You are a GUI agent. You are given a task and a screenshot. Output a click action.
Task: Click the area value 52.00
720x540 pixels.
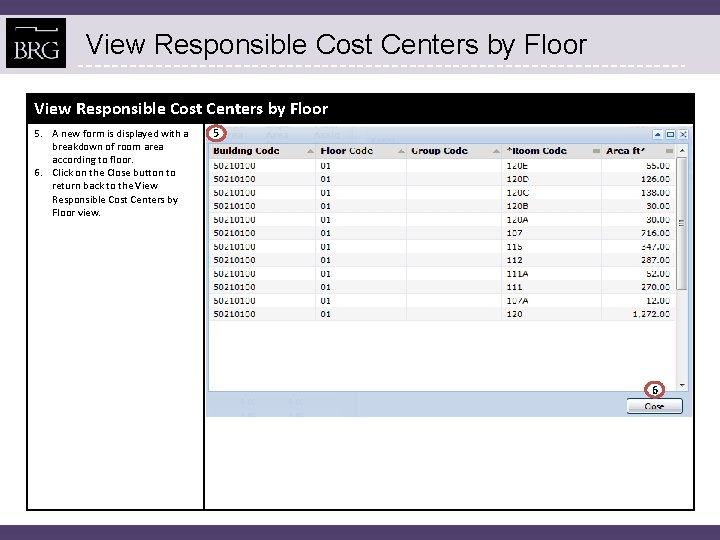(x=658, y=274)
